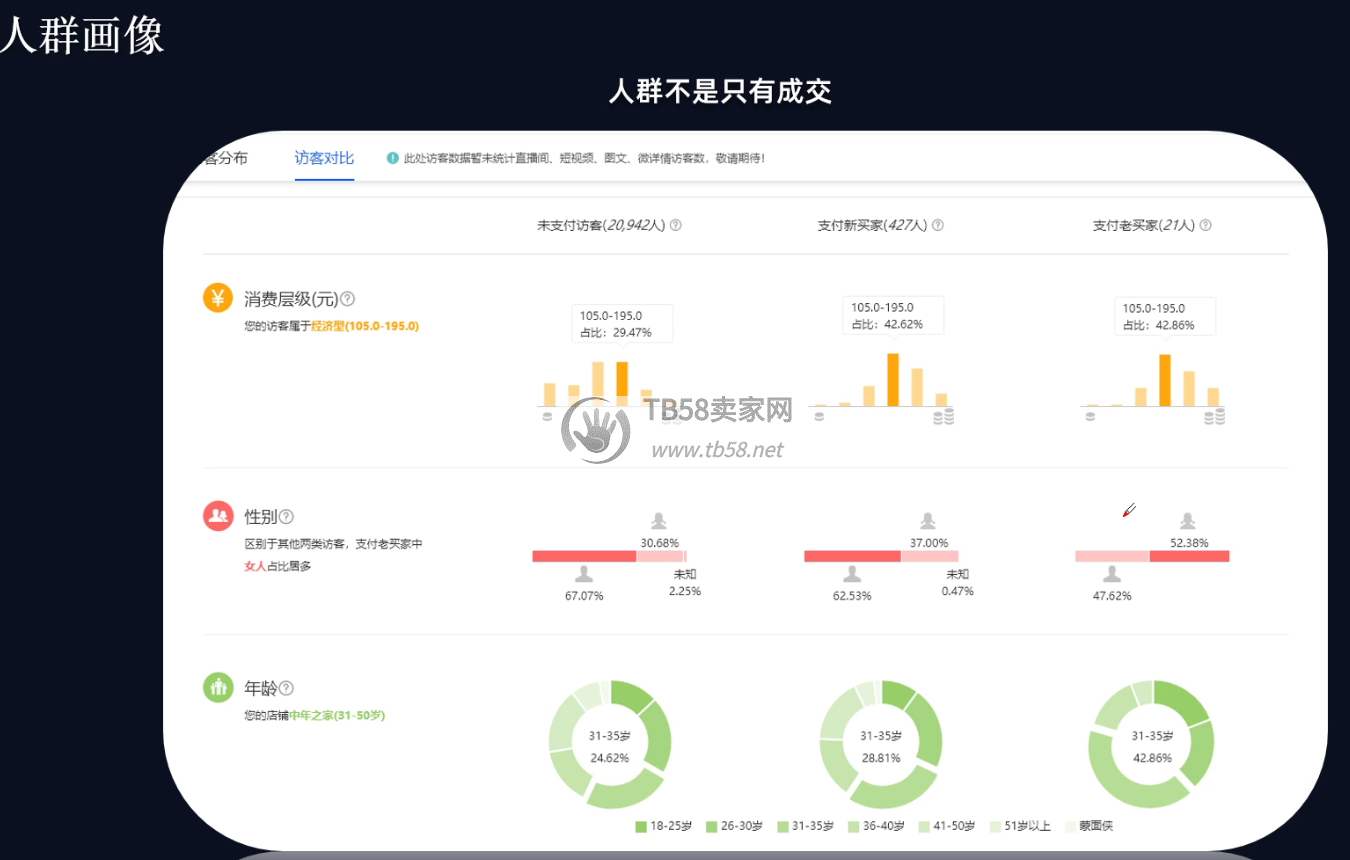Click help icon beside 性别 label
This screenshot has height=860, width=1350.
[x=286, y=517]
